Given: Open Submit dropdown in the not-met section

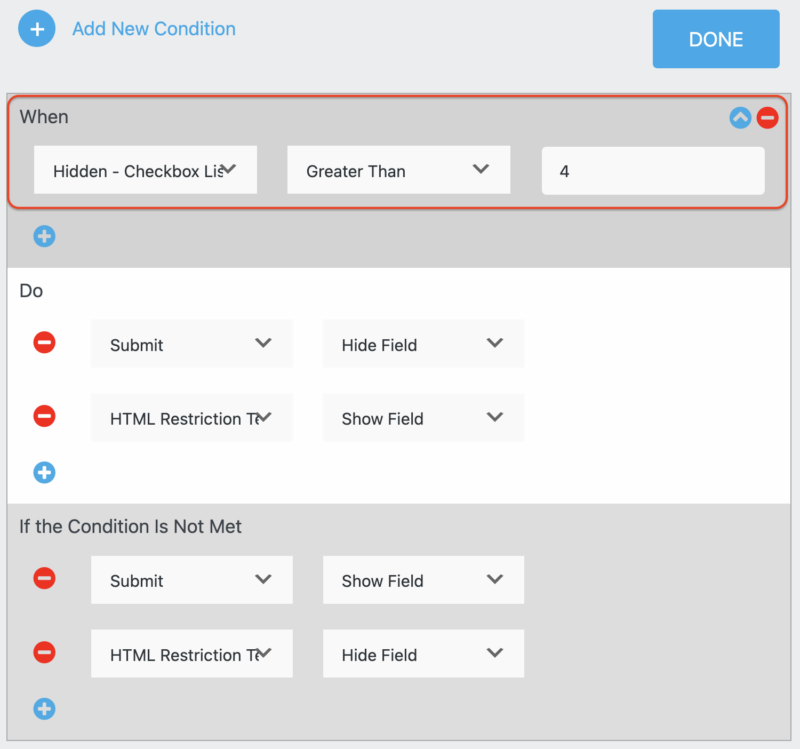Looking at the screenshot, I should [x=191, y=580].
